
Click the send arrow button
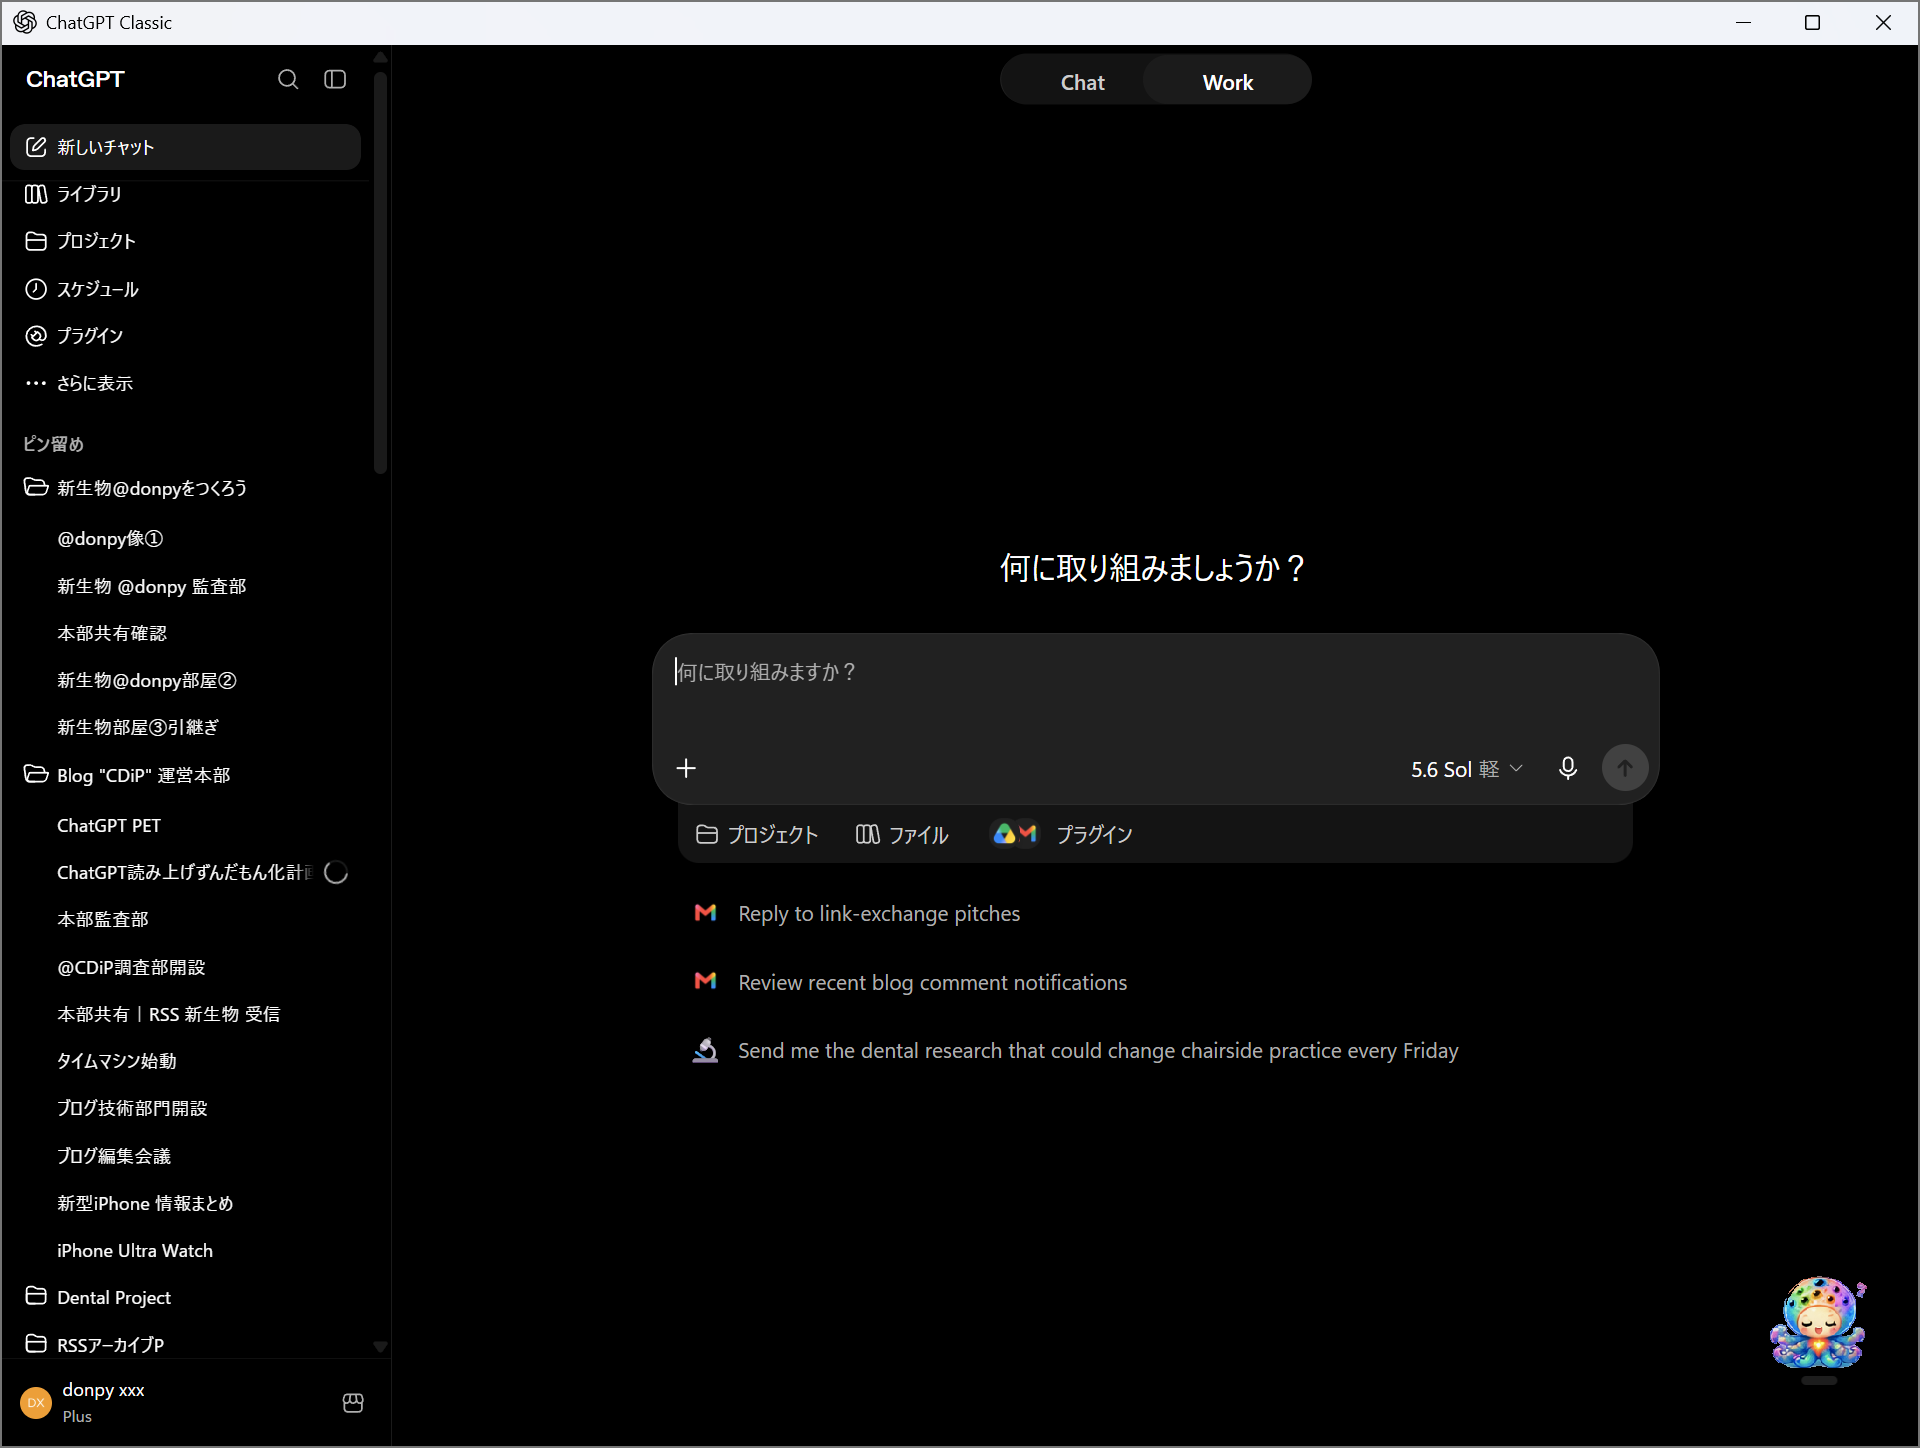1625,768
